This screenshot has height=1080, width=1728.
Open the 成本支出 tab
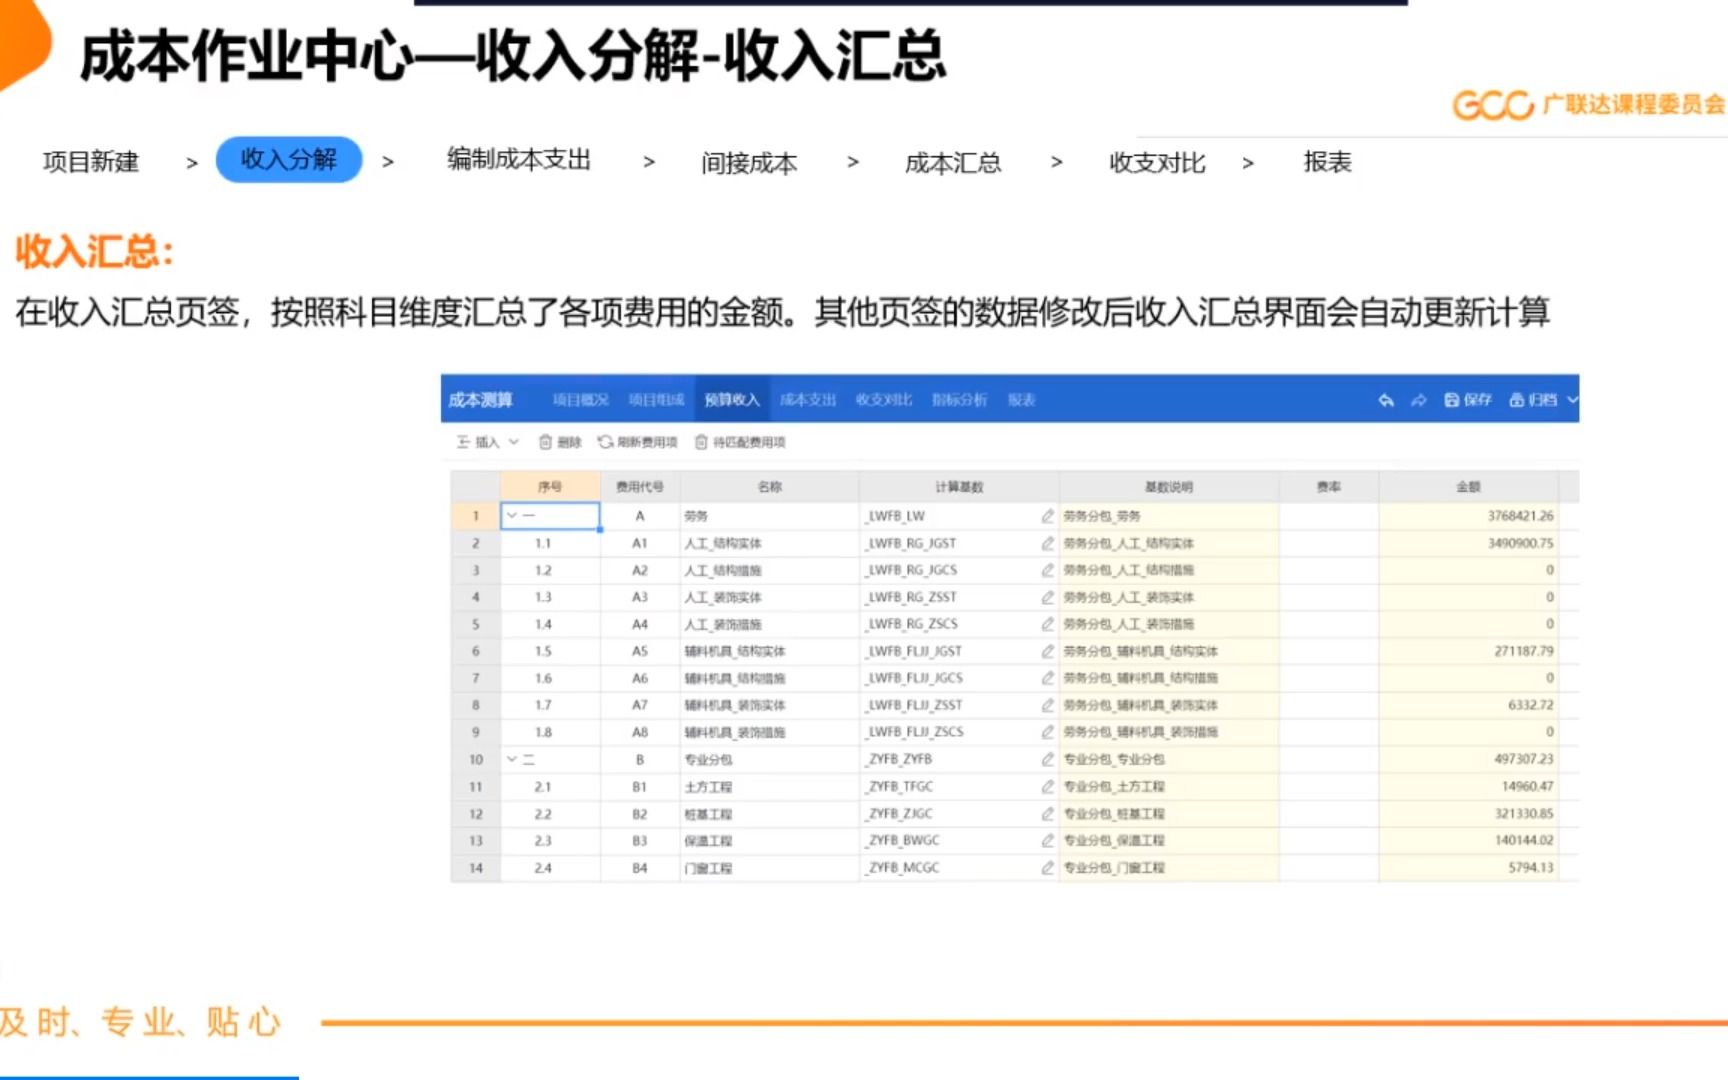click(x=808, y=400)
